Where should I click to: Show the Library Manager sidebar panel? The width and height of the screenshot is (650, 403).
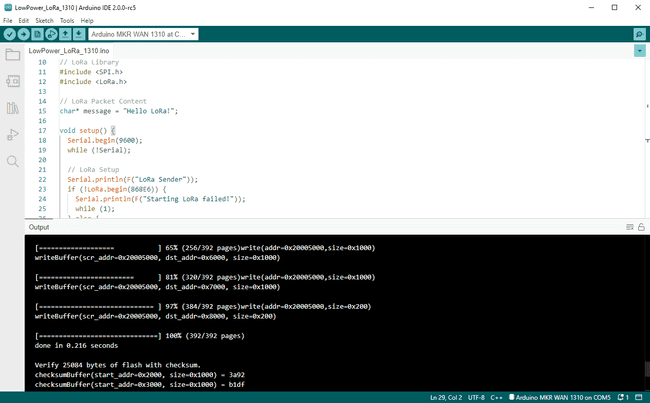(13, 108)
